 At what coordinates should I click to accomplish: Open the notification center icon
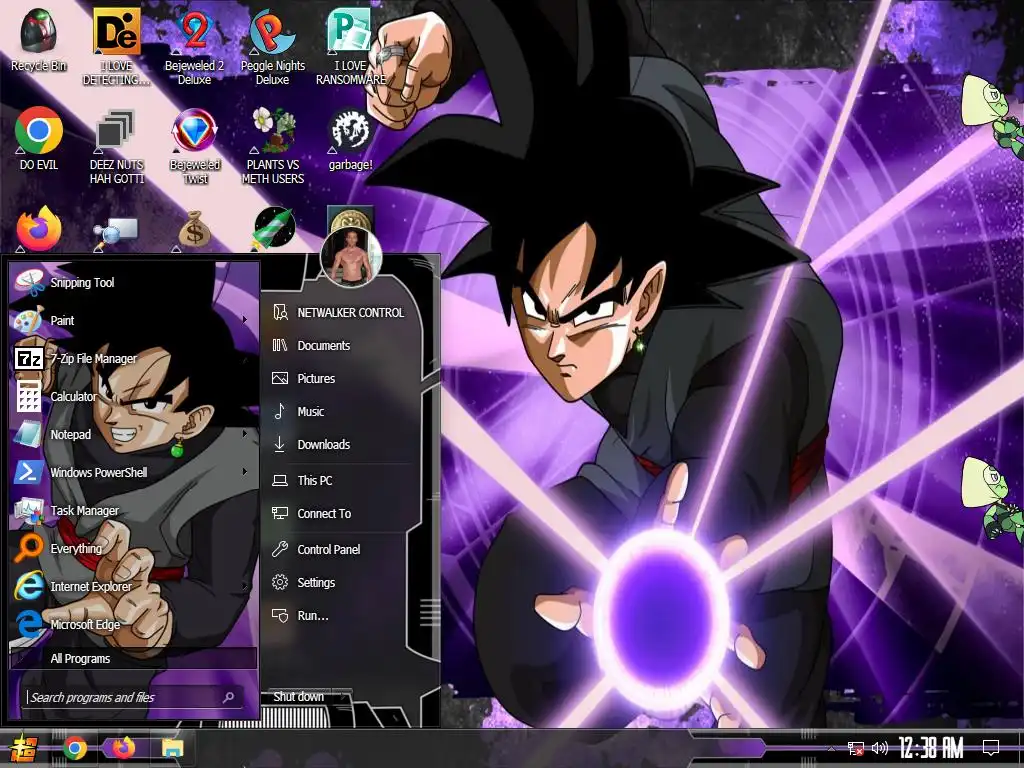tap(991, 748)
